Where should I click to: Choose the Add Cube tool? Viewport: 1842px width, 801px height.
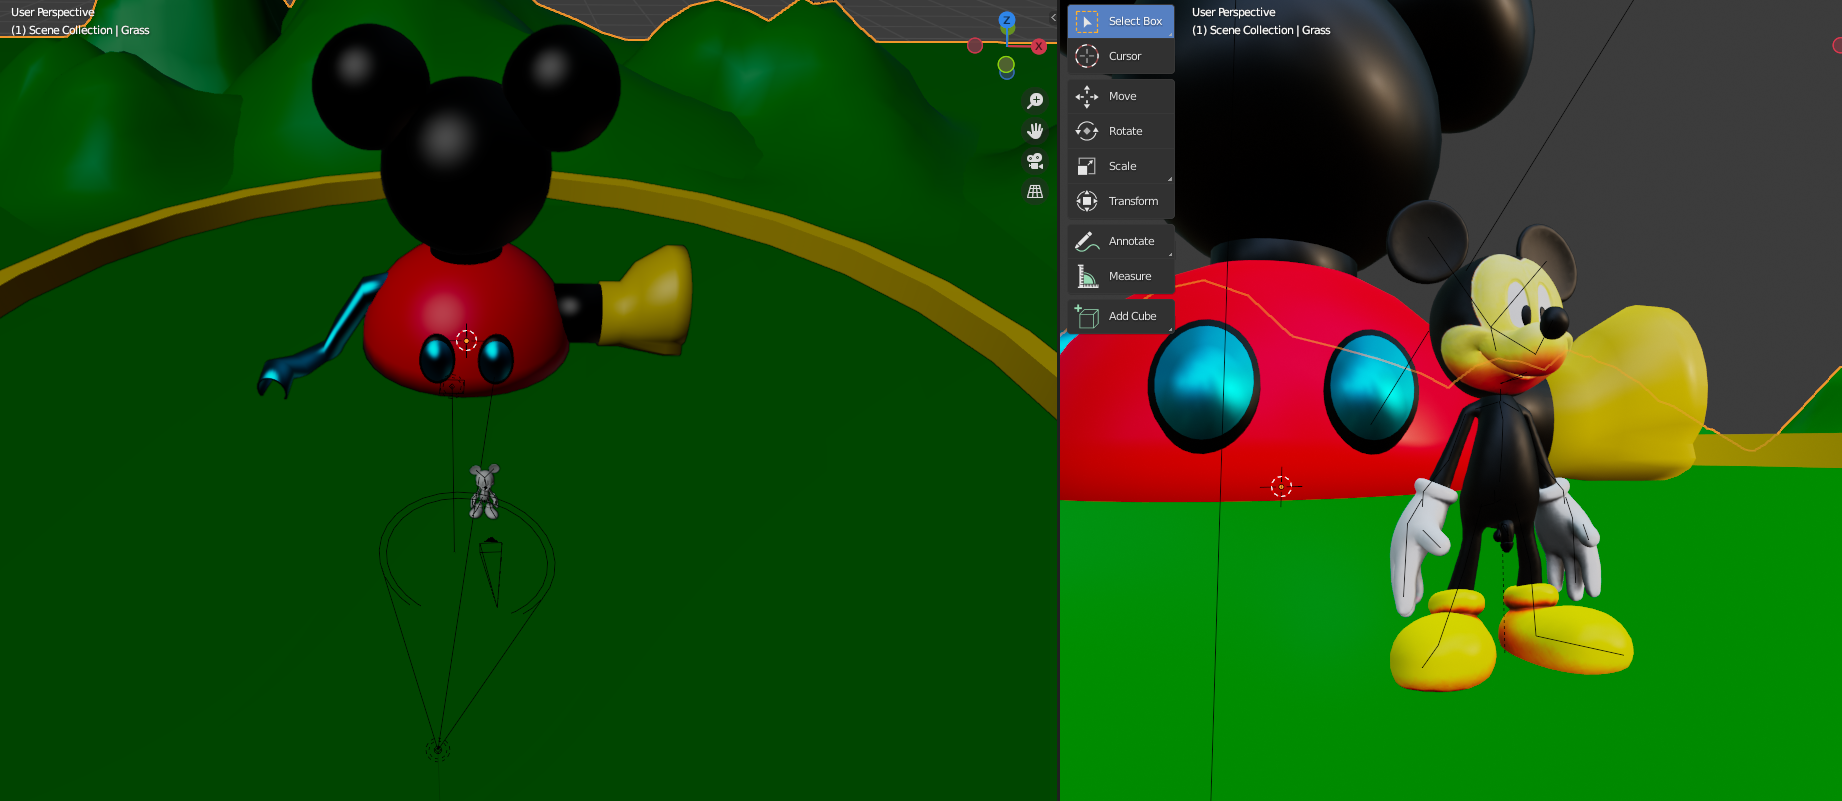(x=1120, y=316)
